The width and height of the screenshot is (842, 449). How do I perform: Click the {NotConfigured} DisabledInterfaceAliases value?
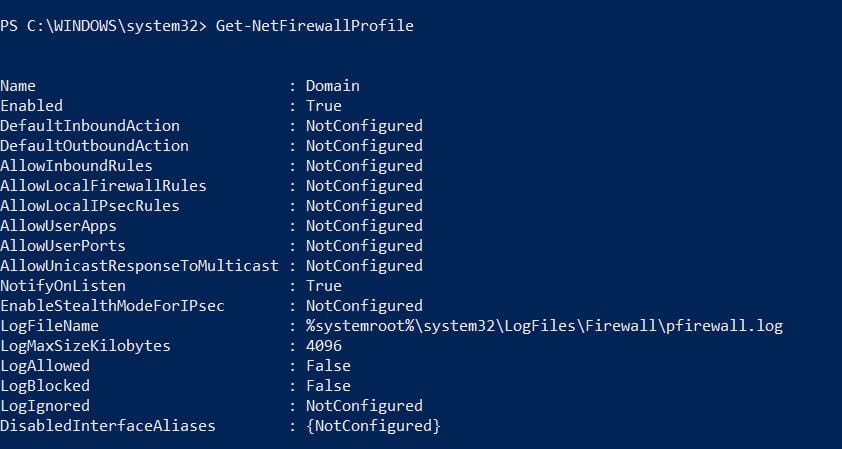coord(373,426)
